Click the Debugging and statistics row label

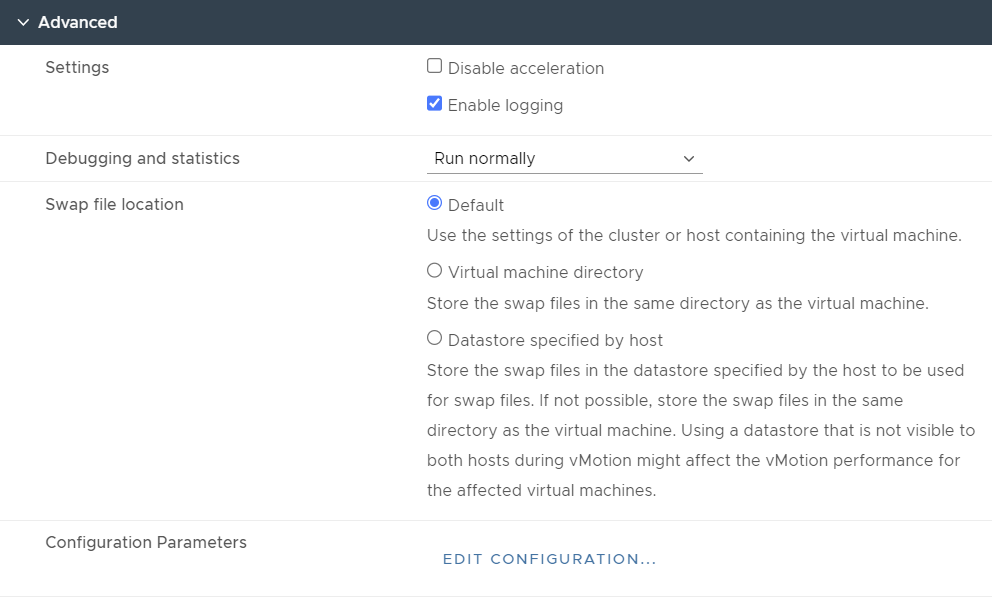[142, 158]
